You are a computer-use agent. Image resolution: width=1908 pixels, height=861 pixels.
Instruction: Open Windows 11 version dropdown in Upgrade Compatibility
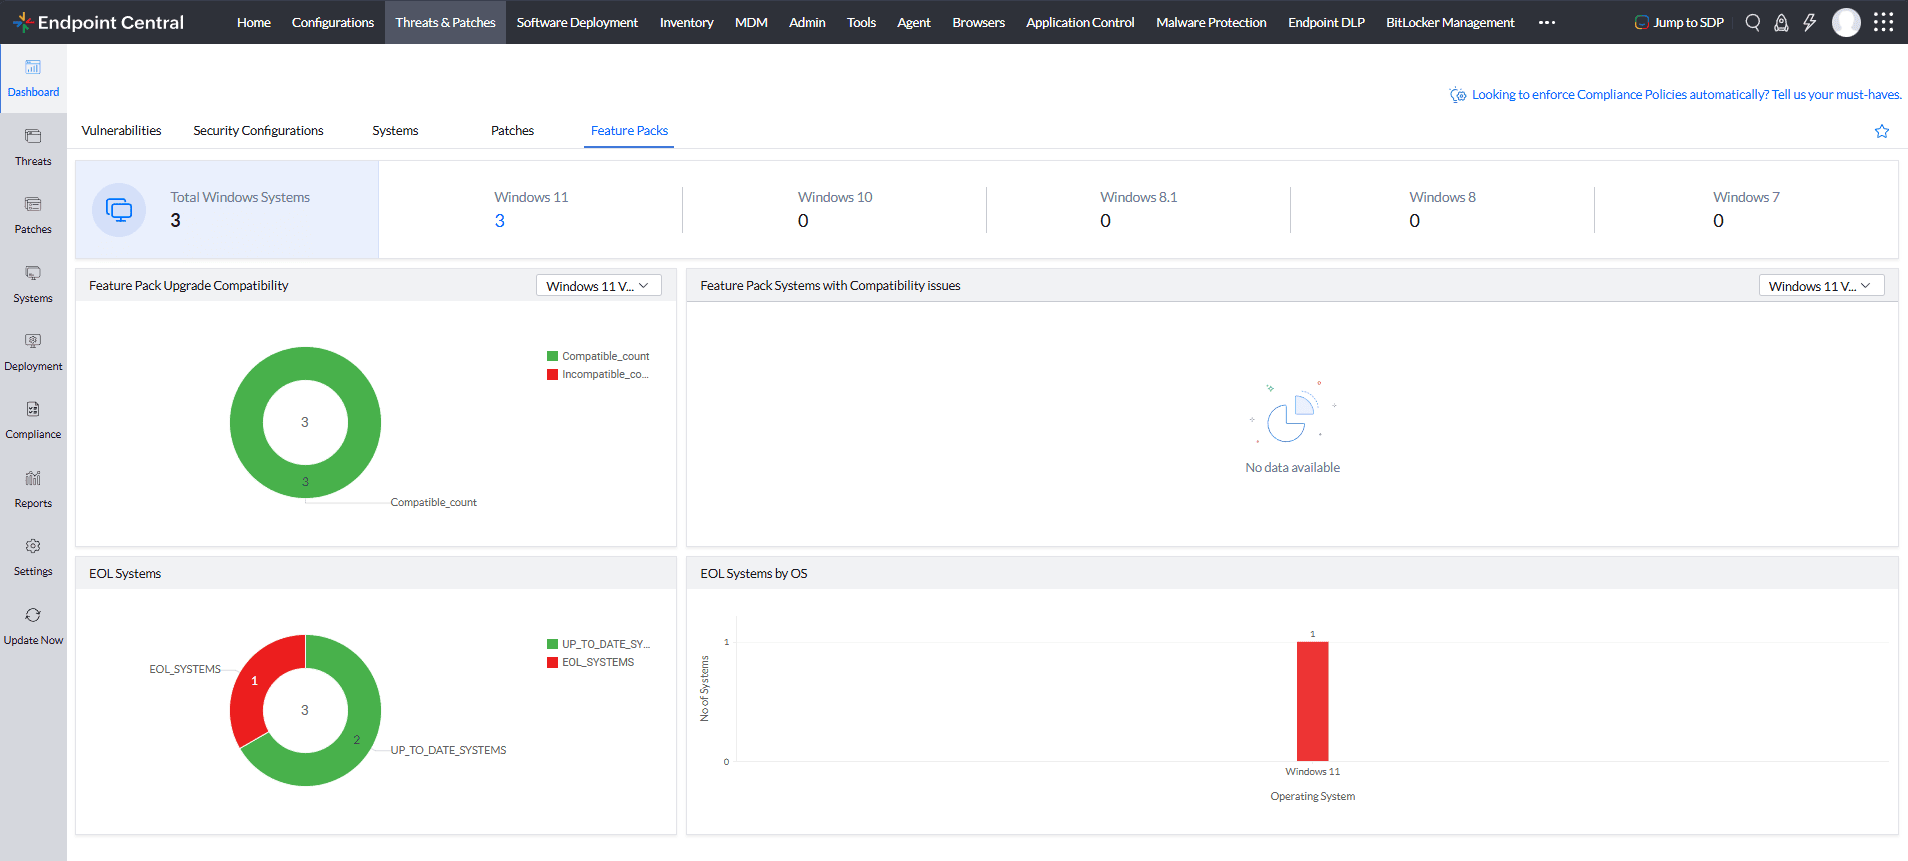(x=598, y=286)
